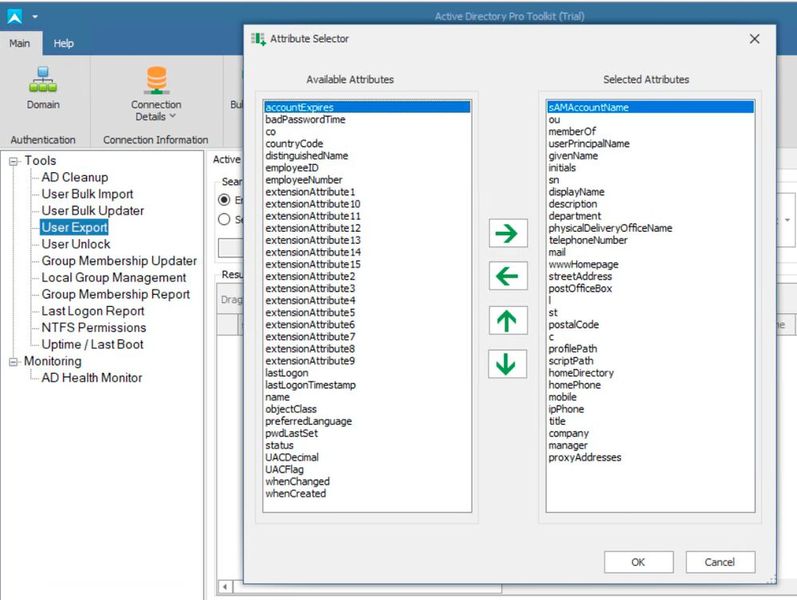Select objectClass attribute
797x600 pixels.
pos(291,409)
